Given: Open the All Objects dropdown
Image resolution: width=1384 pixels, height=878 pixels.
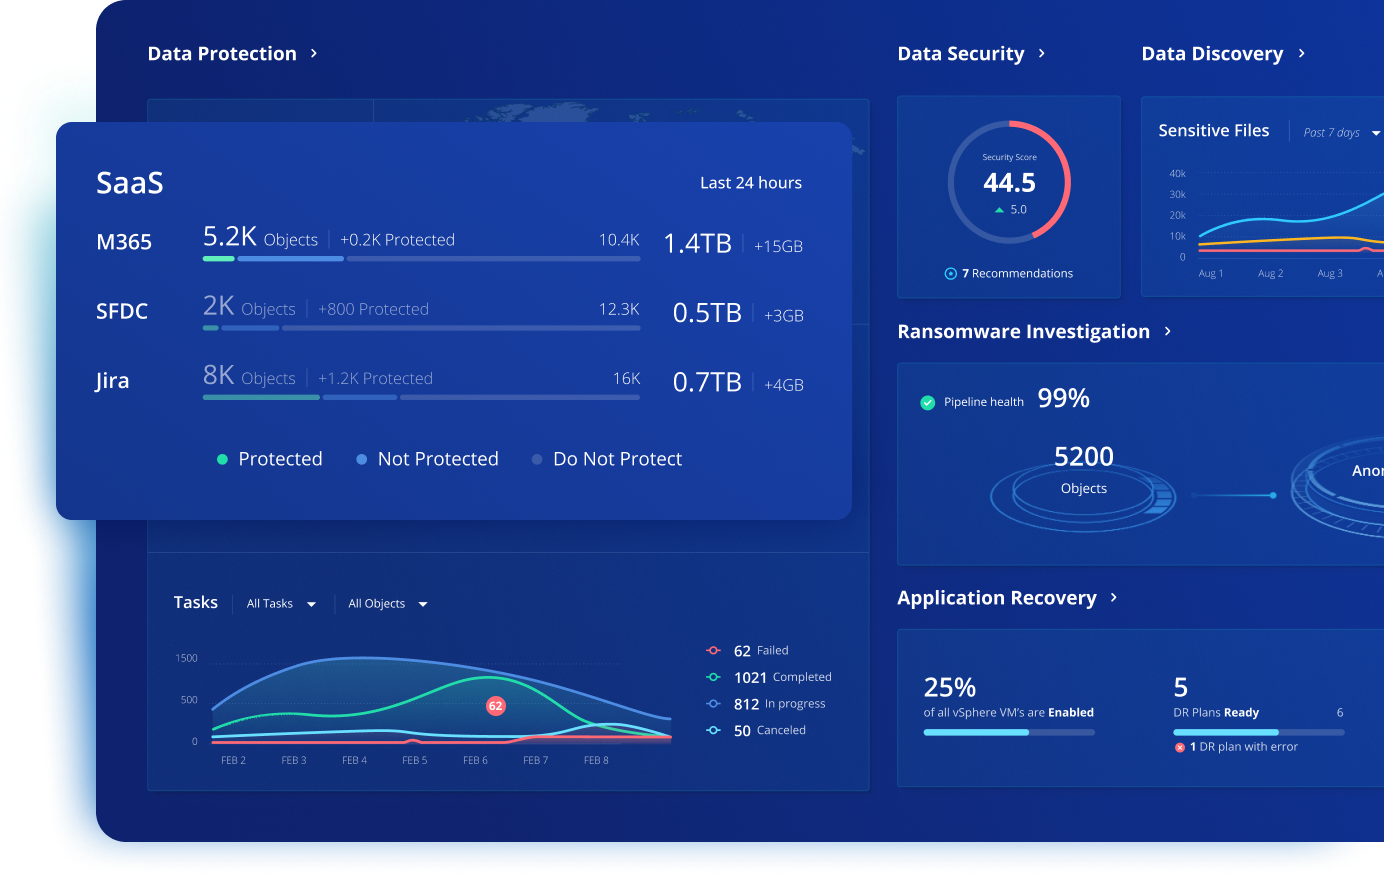Looking at the screenshot, I should point(387,604).
